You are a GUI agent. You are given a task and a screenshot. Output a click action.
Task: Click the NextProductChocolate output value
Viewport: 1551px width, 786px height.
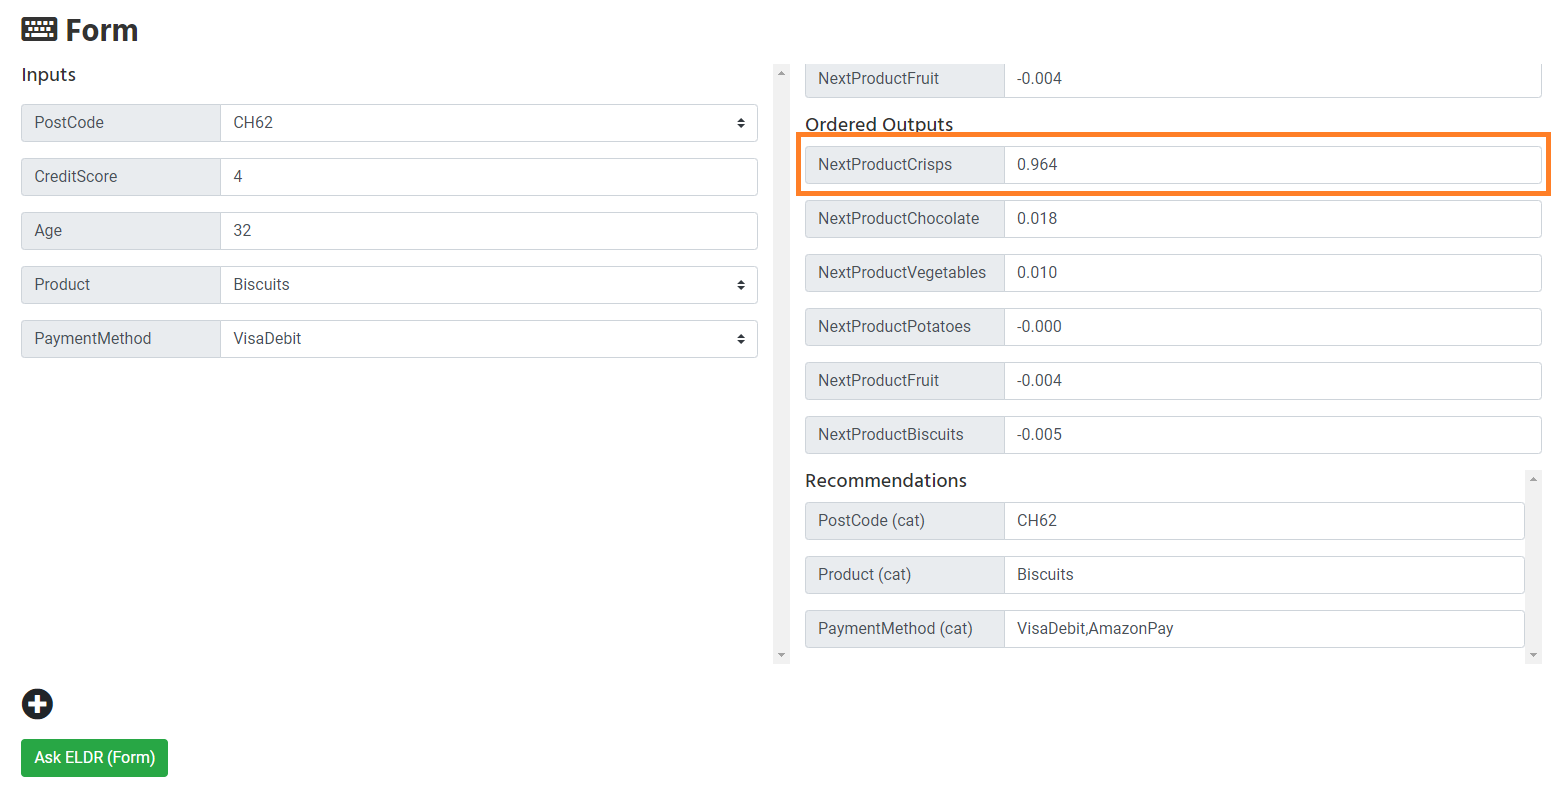1270,218
